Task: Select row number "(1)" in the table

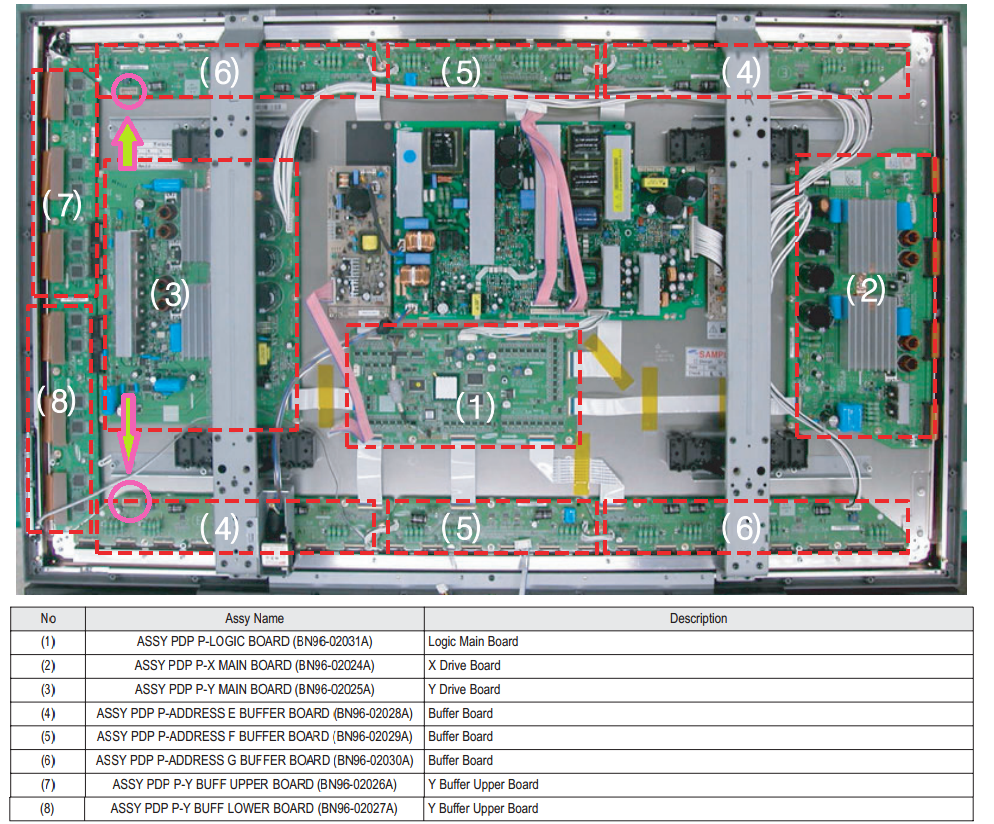Action: coord(48,642)
